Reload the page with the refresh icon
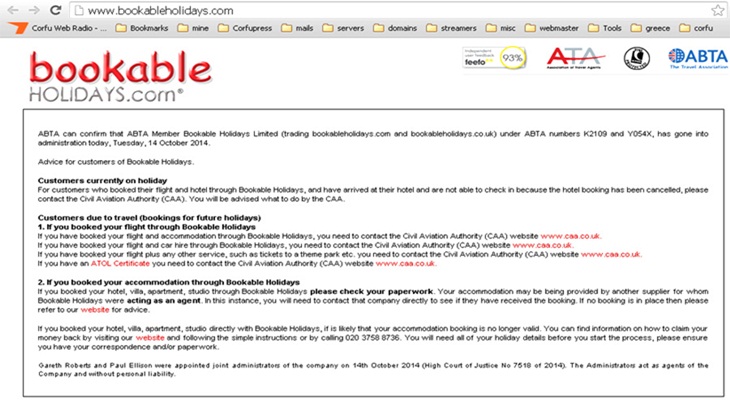730x400 pixels. [54, 10]
